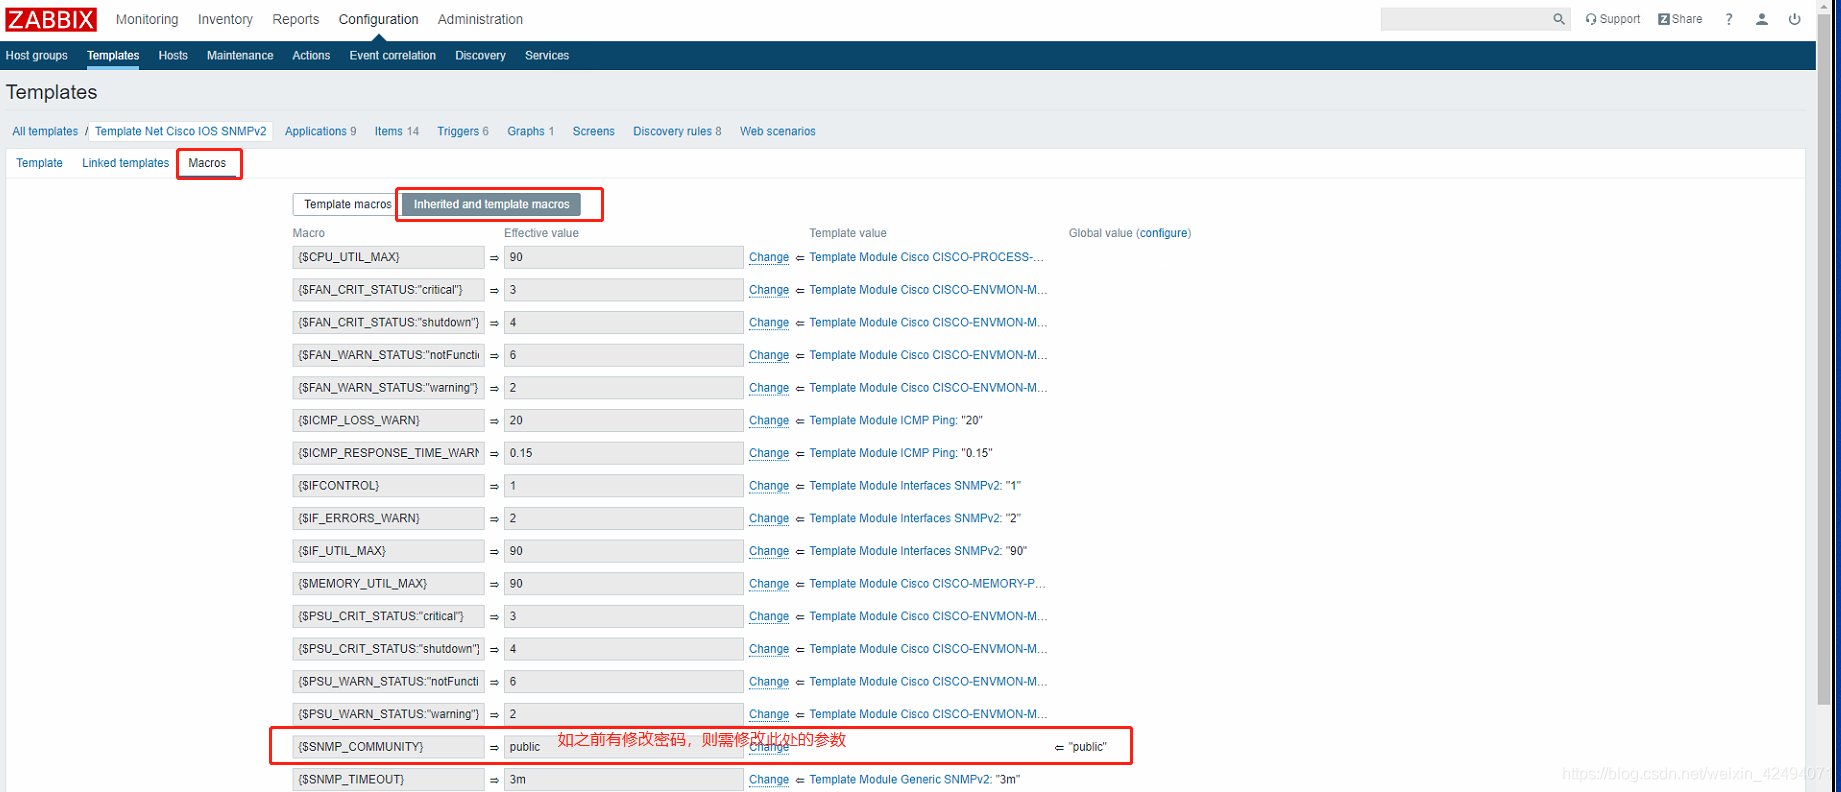Click Change for {$SNMP_TIMEOUT}

coord(769,779)
